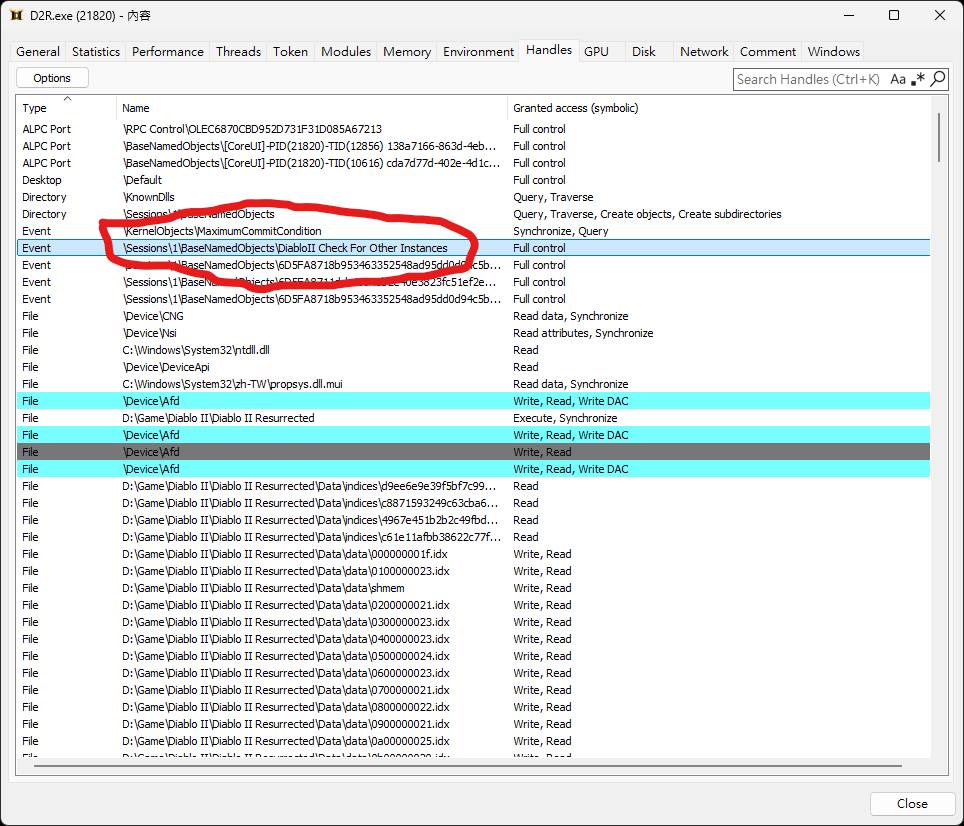Open the Threads tab
The height and width of the screenshot is (826, 964).
[x=239, y=52]
